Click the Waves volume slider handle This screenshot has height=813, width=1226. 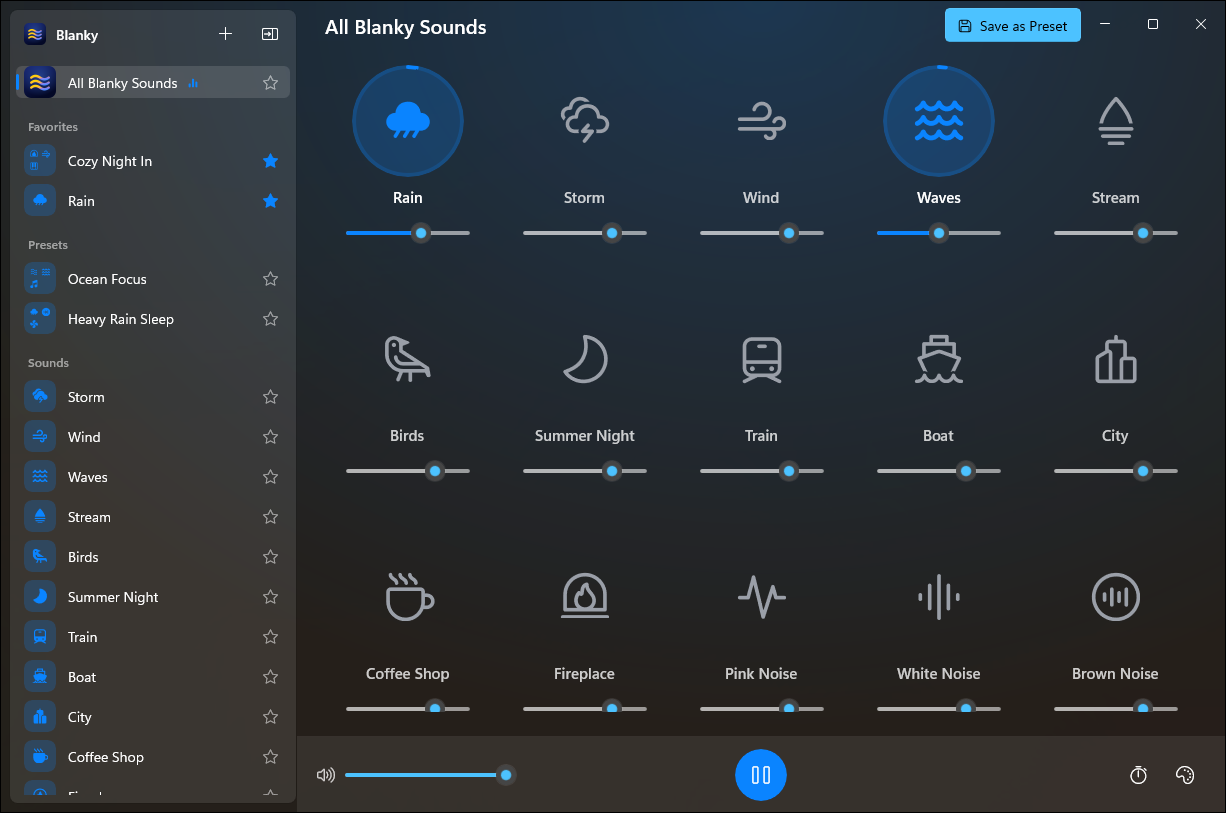pyautogui.click(x=938, y=233)
